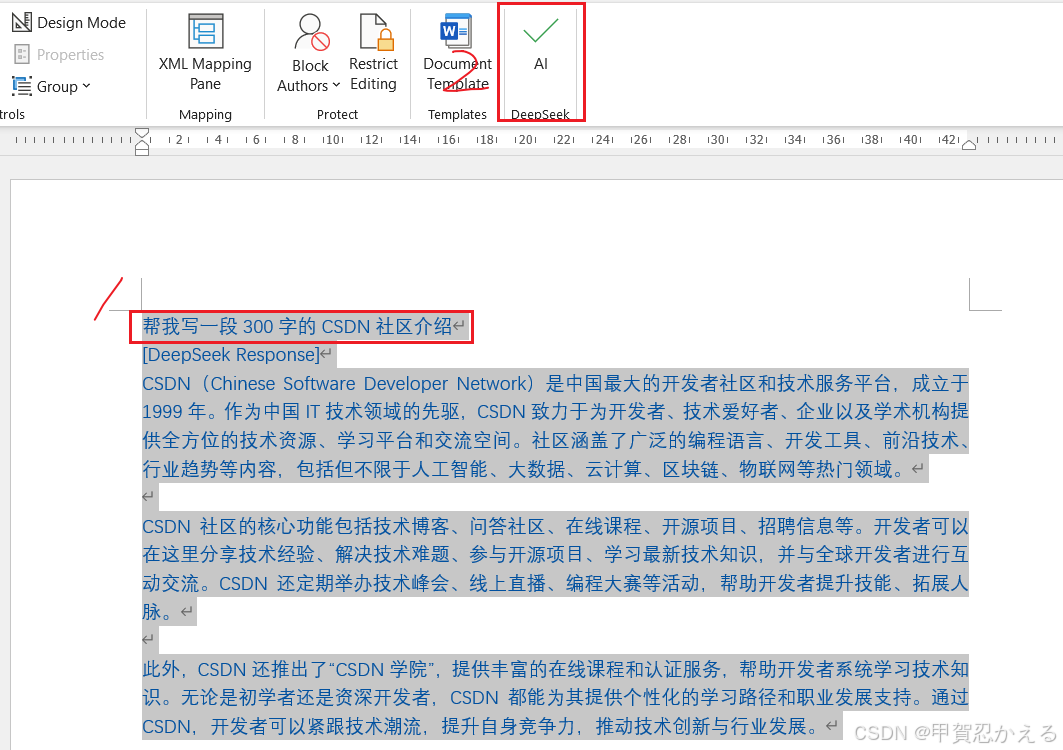This screenshot has width=1063, height=750.
Task: Click the right indent marker on ruler
Action: (969, 144)
